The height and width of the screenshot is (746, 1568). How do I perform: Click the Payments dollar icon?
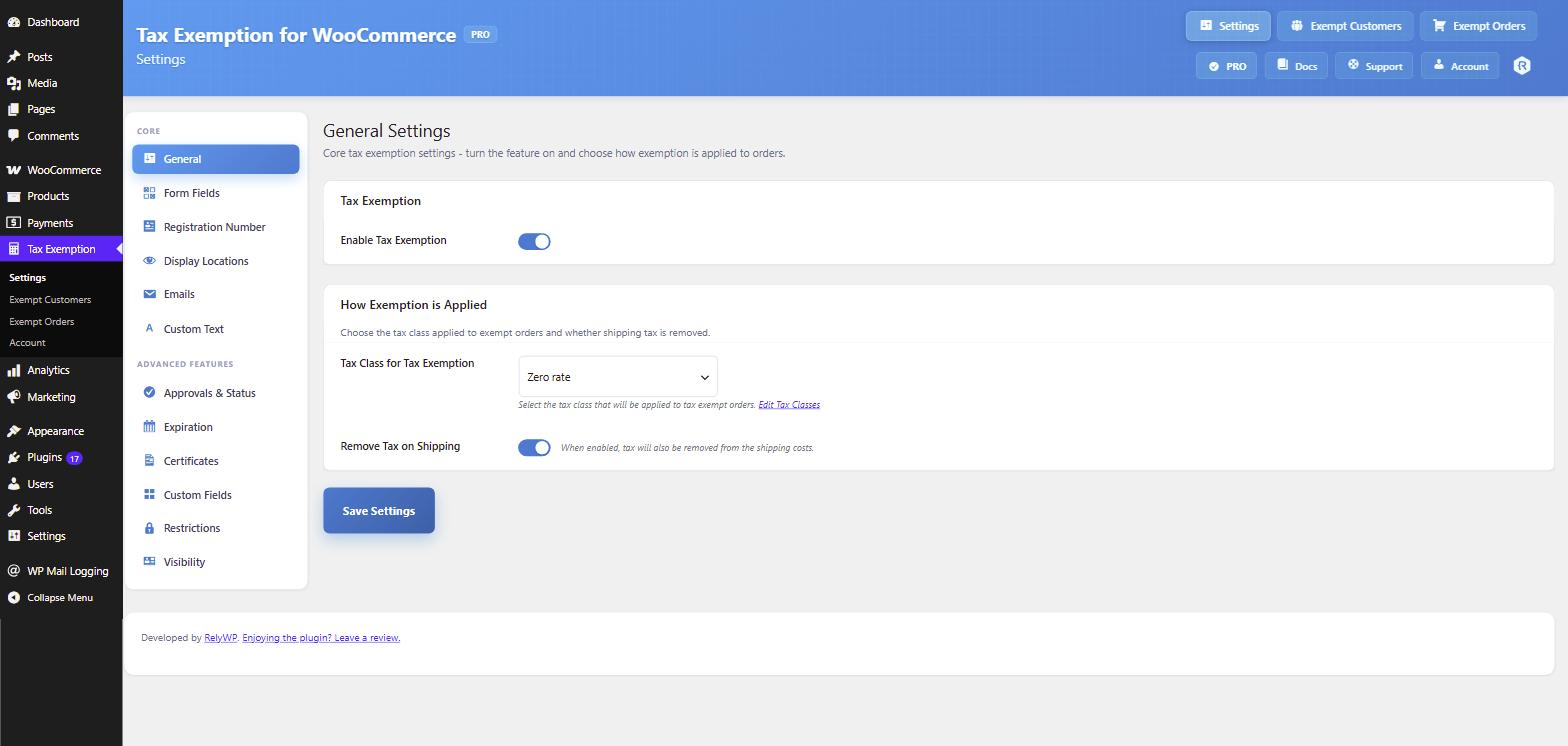(x=13, y=223)
